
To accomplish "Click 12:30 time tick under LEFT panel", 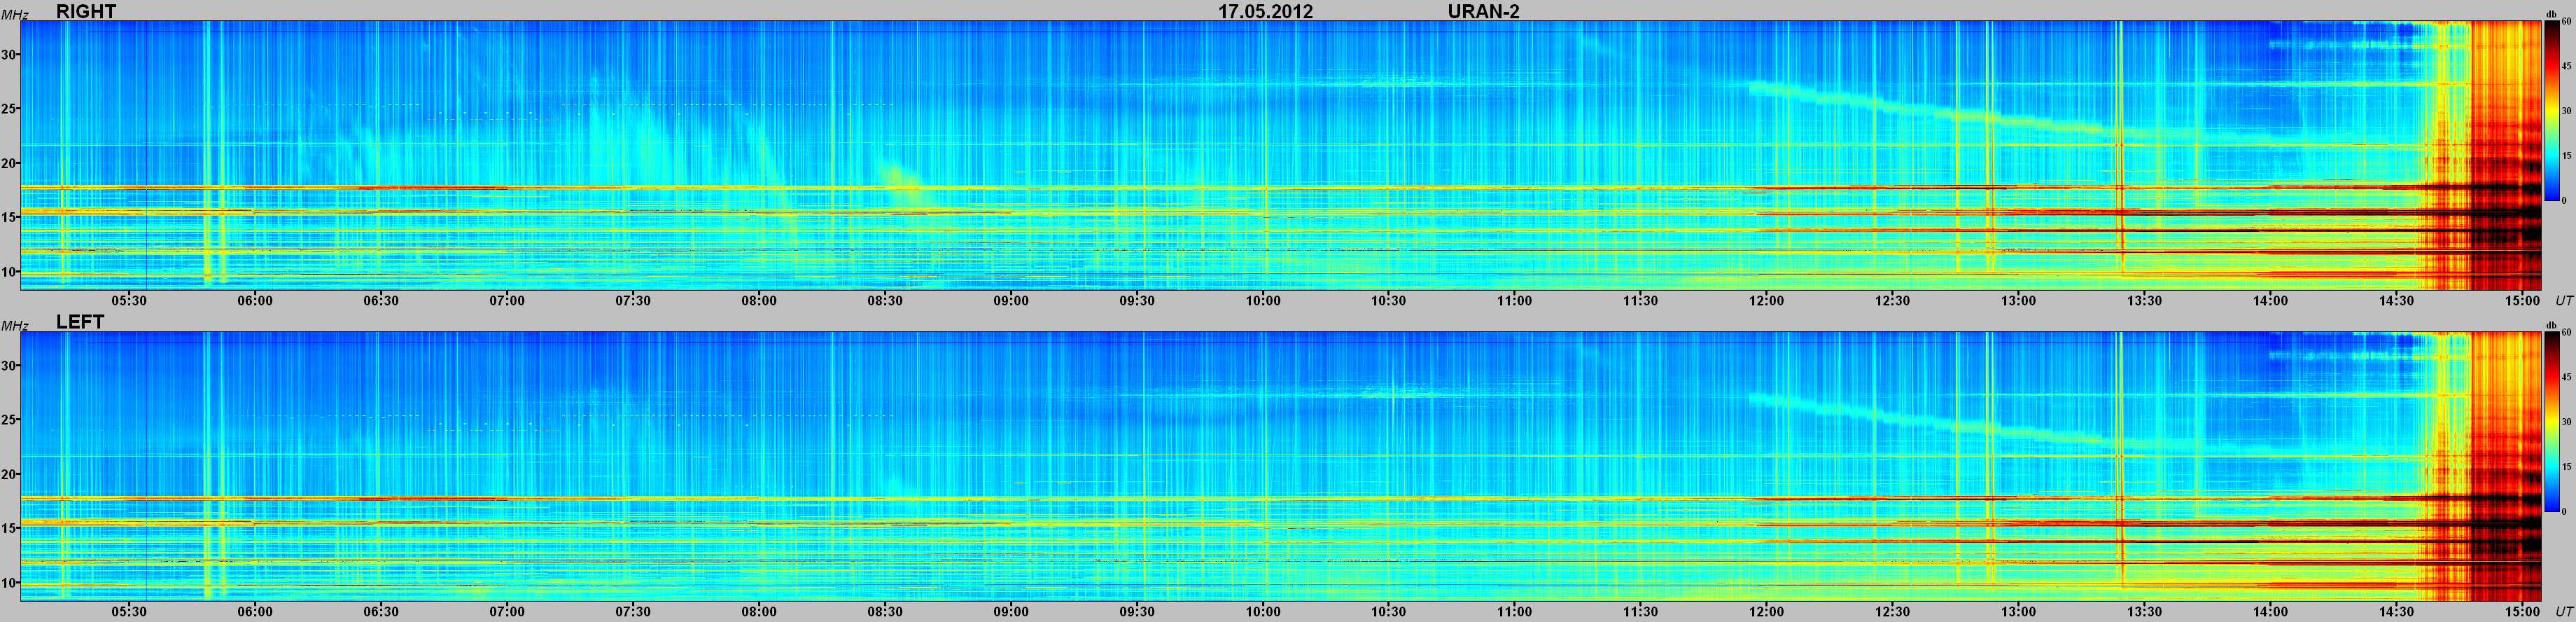I will point(1893,611).
